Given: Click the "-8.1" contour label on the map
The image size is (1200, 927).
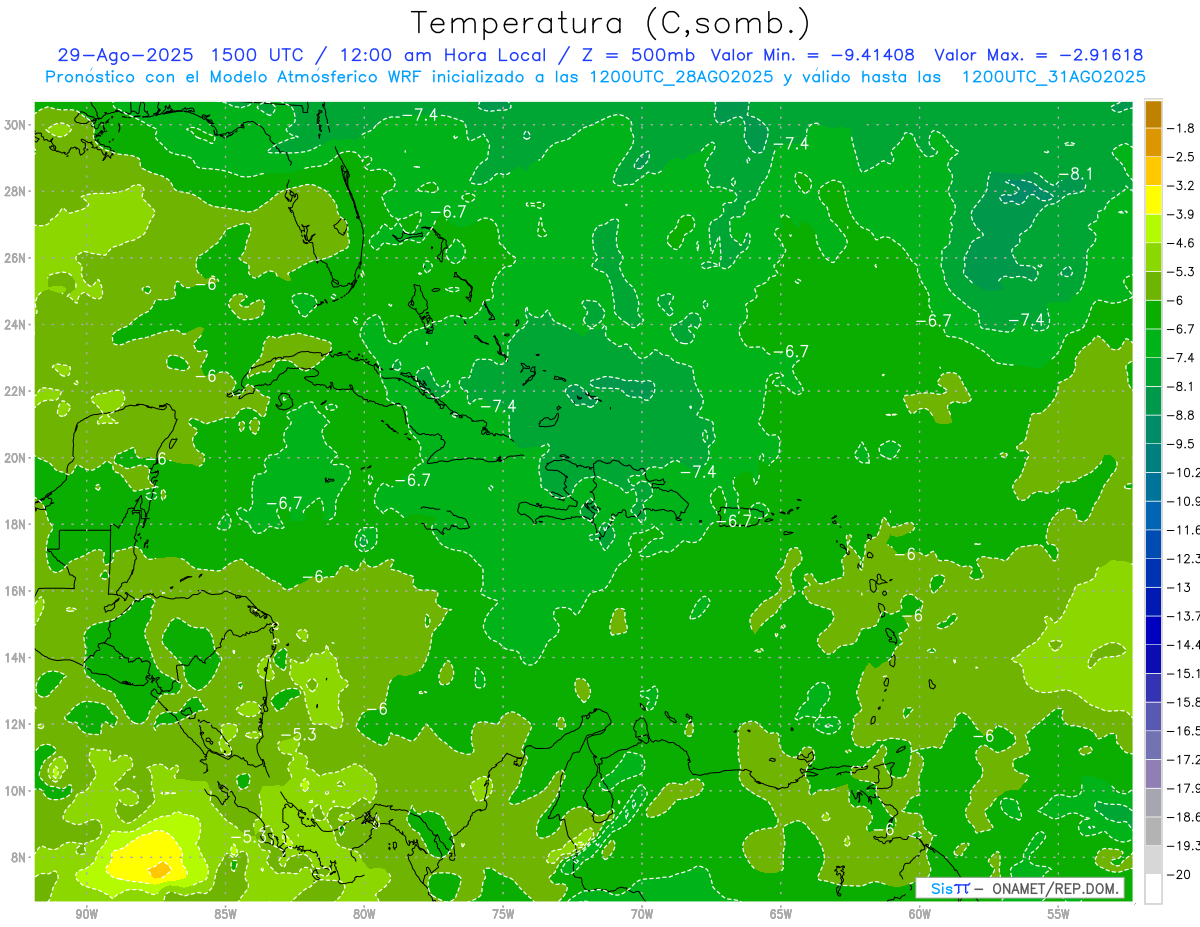Looking at the screenshot, I should click(x=1076, y=174).
